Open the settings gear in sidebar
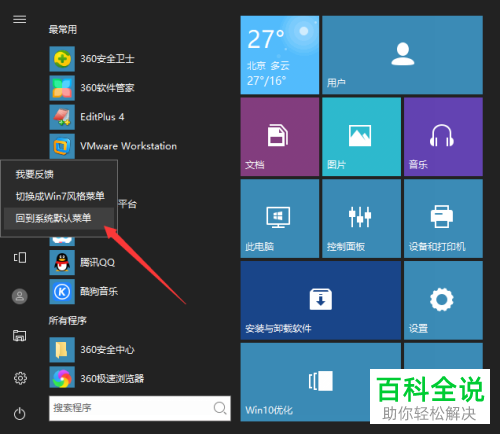The image size is (500, 434). point(20,378)
